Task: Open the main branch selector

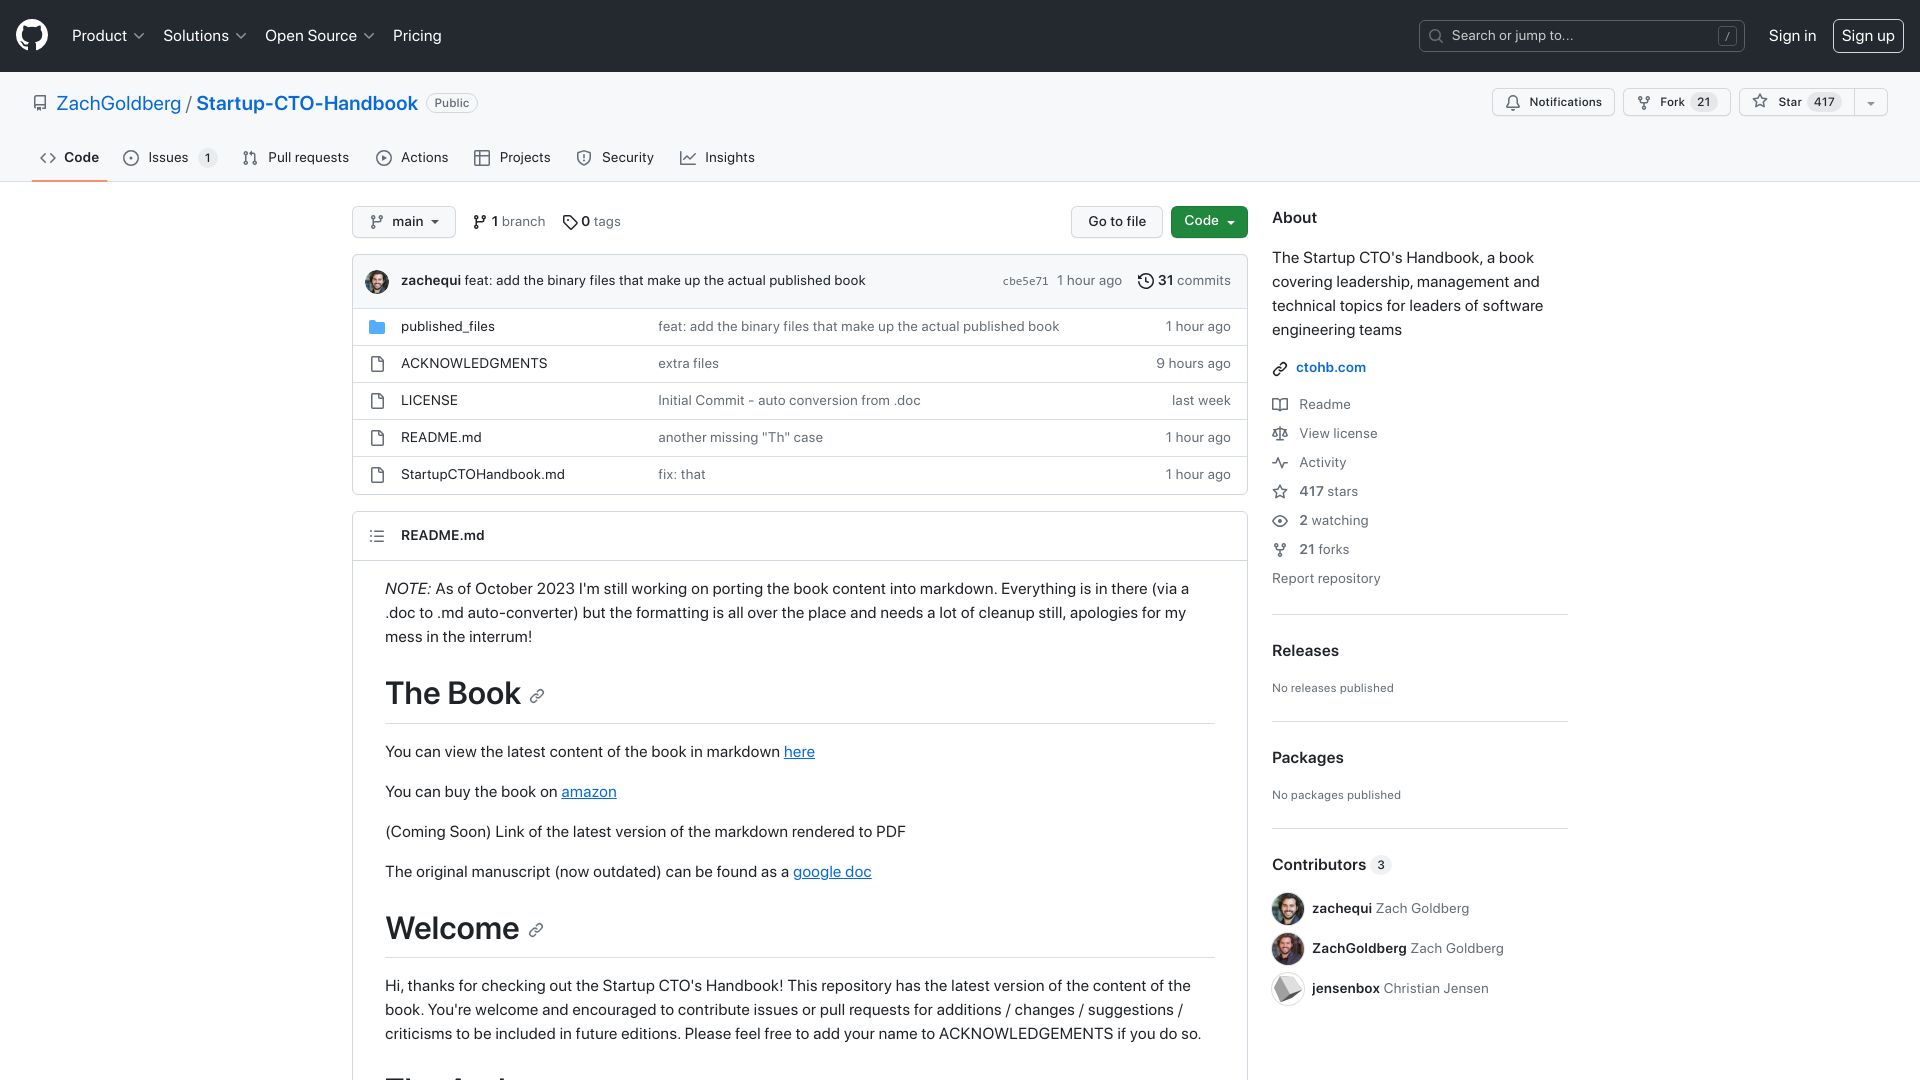Action: [404, 222]
